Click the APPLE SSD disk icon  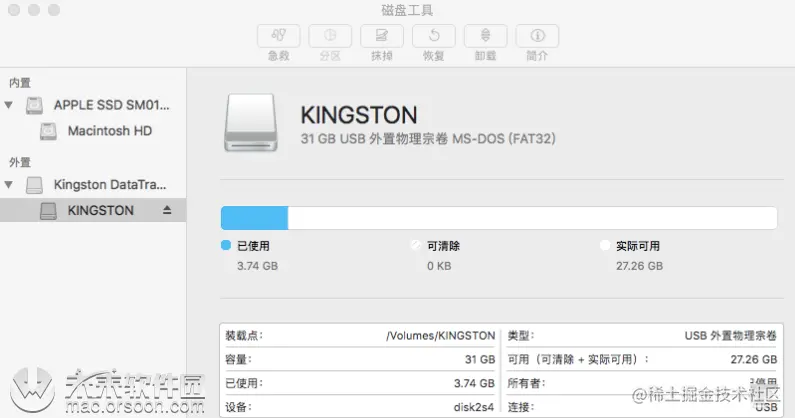point(34,106)
